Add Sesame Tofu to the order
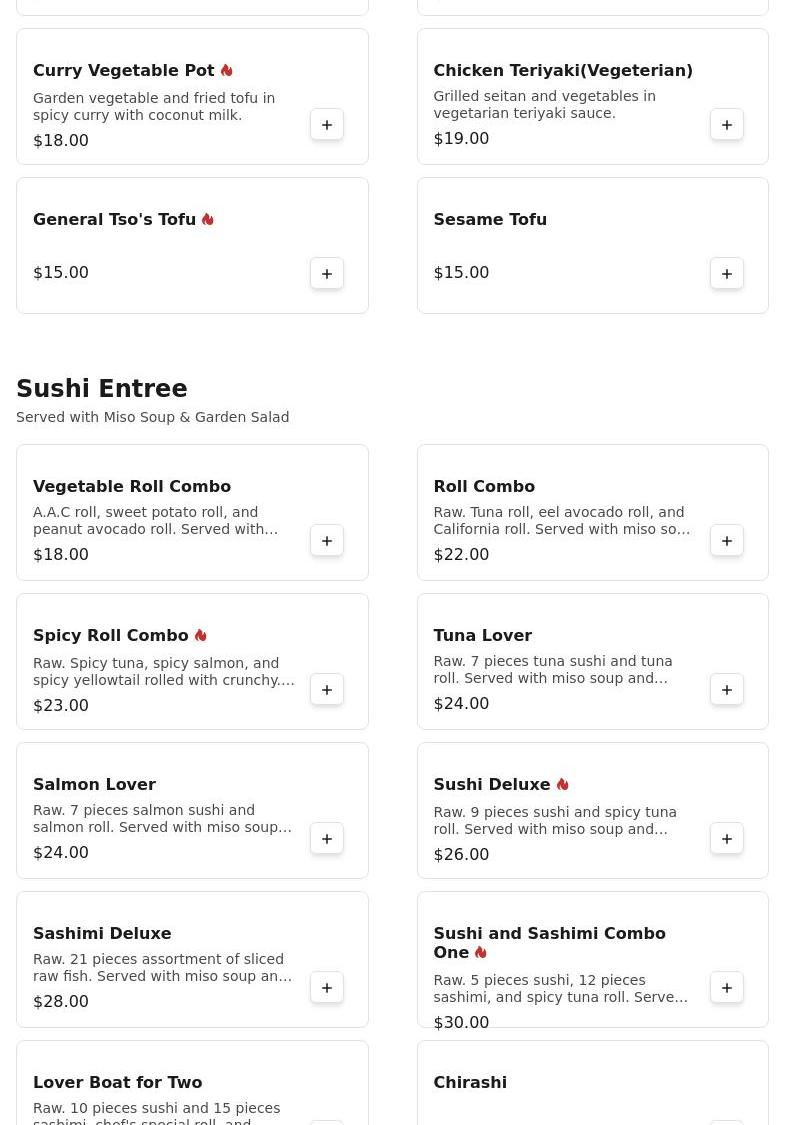This screenshot has width=785, height=1125. pos(727,274)
